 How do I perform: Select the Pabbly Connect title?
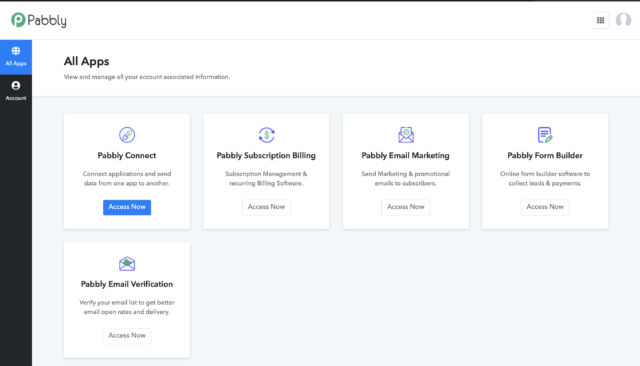point(127,155)
